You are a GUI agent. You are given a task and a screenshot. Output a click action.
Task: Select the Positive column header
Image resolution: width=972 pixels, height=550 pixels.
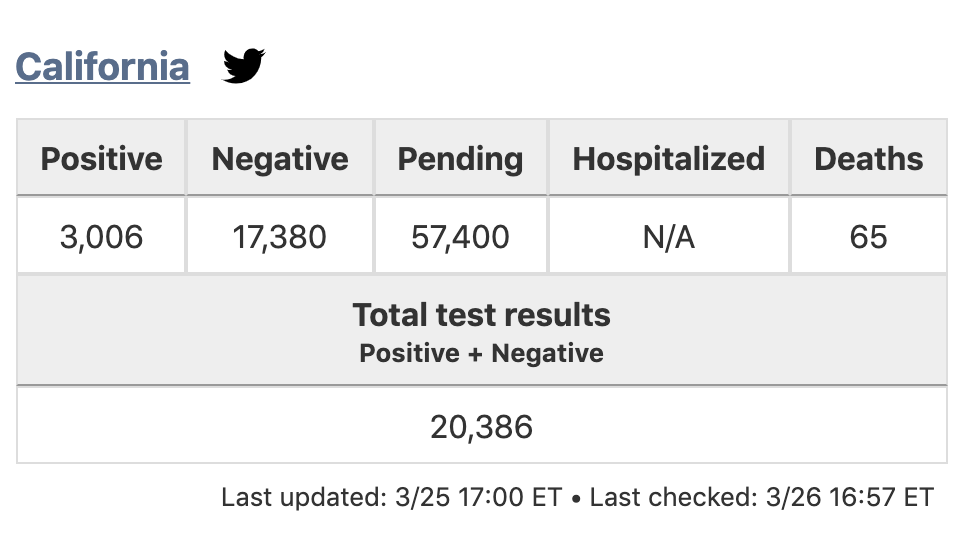tap(102, 158)
